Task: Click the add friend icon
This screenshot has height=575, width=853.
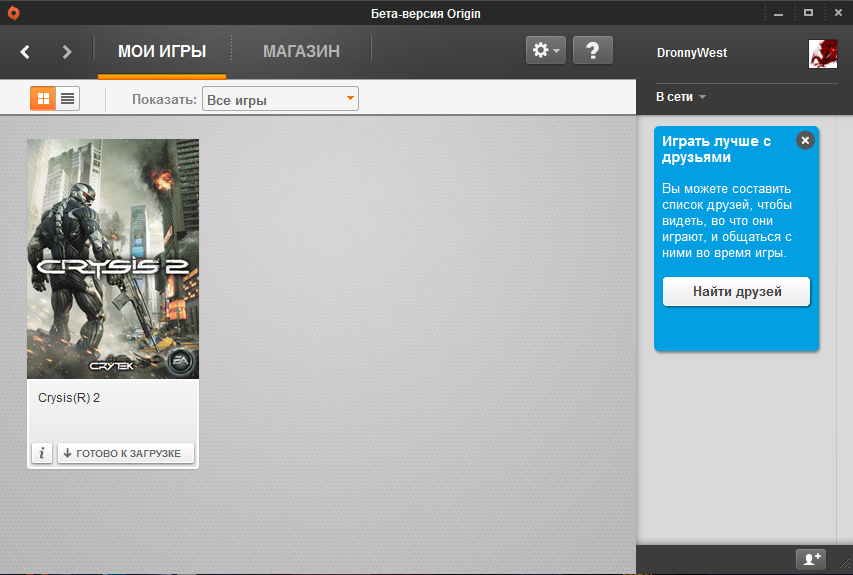Action: pyautogui.click(x=811, y=559)
